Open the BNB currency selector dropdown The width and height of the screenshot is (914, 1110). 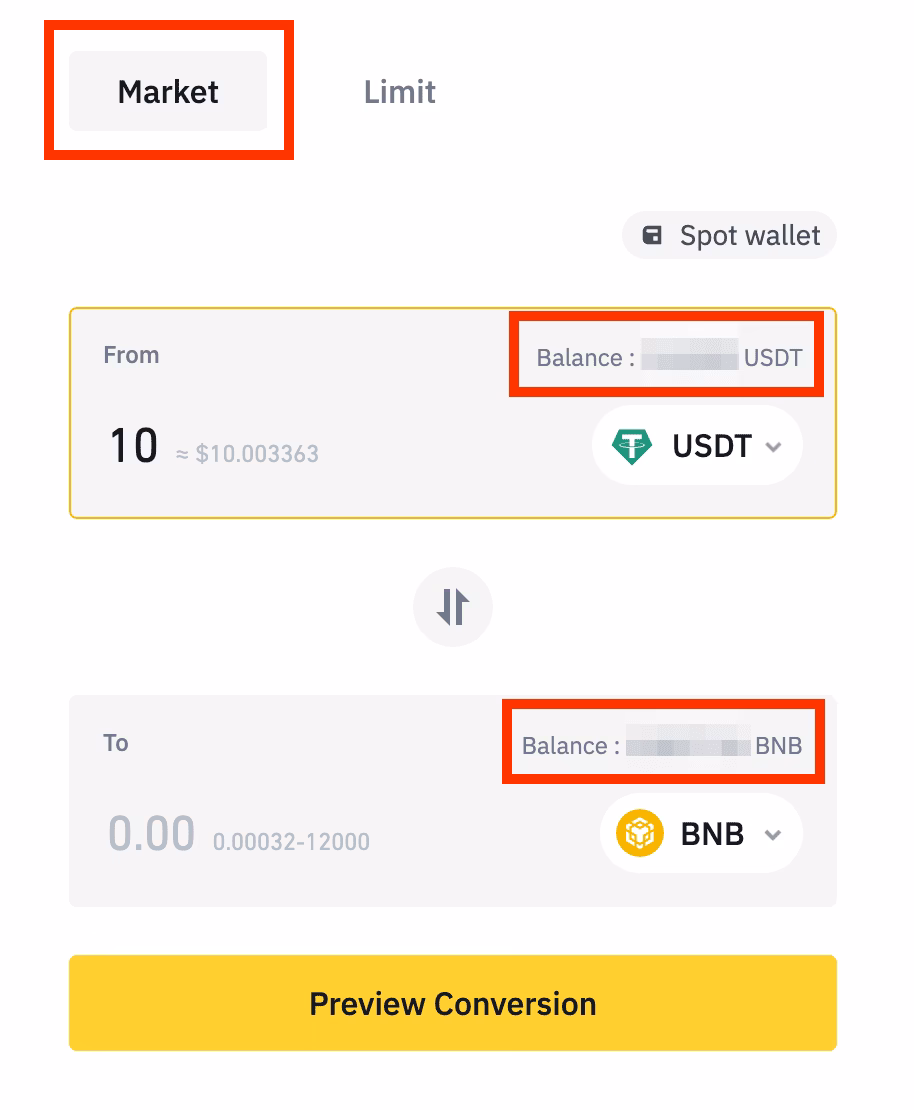701,833
